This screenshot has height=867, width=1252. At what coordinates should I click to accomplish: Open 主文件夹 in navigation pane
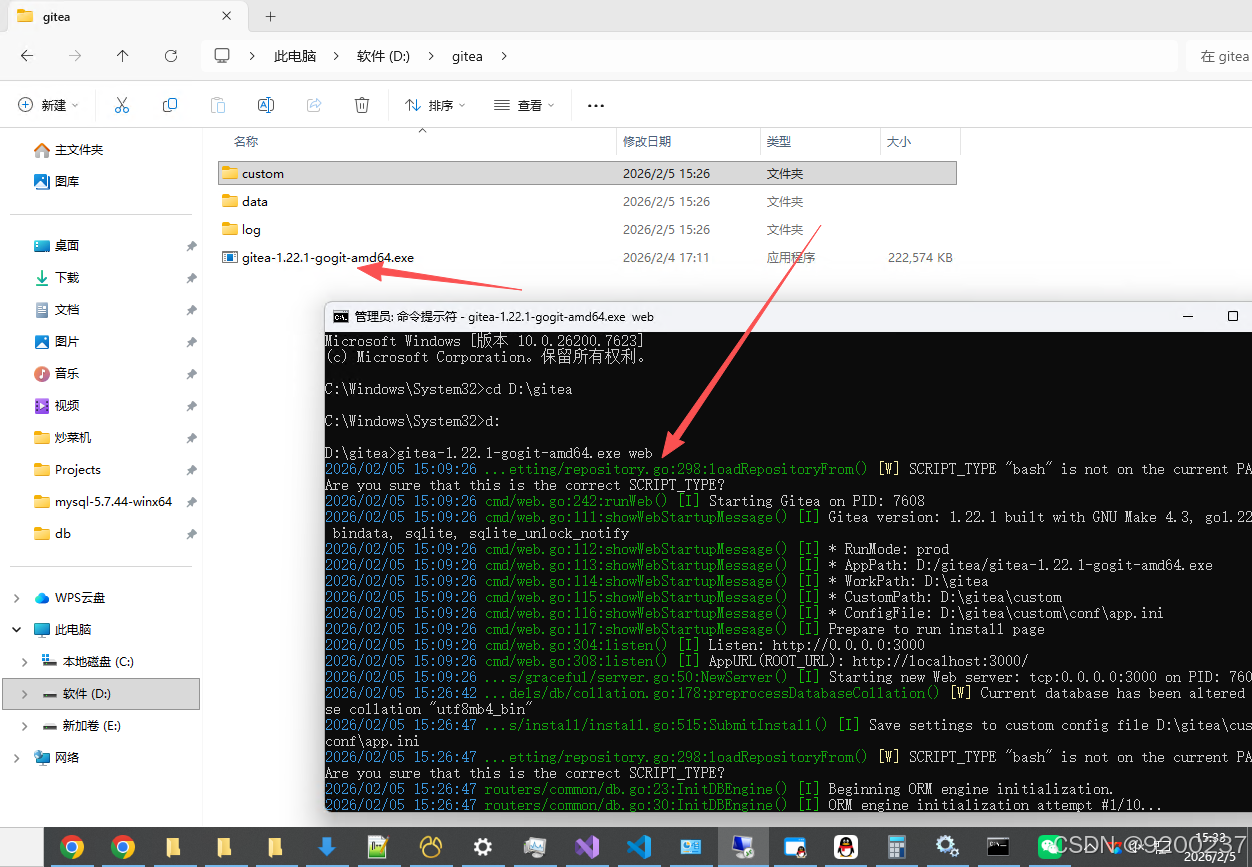click(x=79, y=149)
